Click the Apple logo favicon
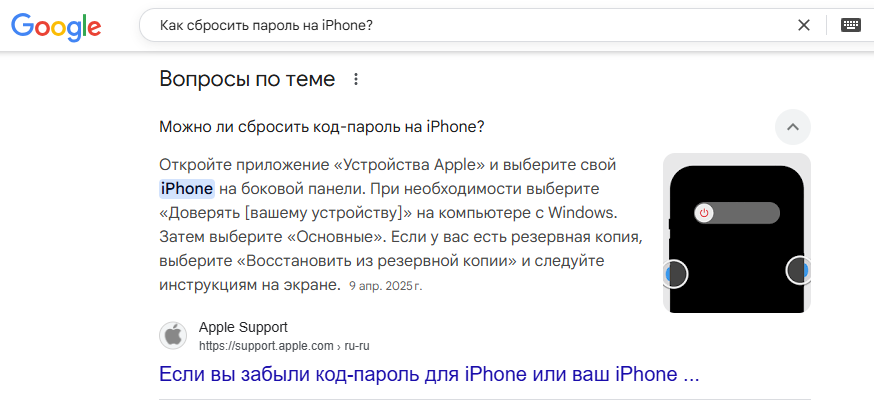The width and height of the screenshot is (874, 402). (x=173, y=336)
